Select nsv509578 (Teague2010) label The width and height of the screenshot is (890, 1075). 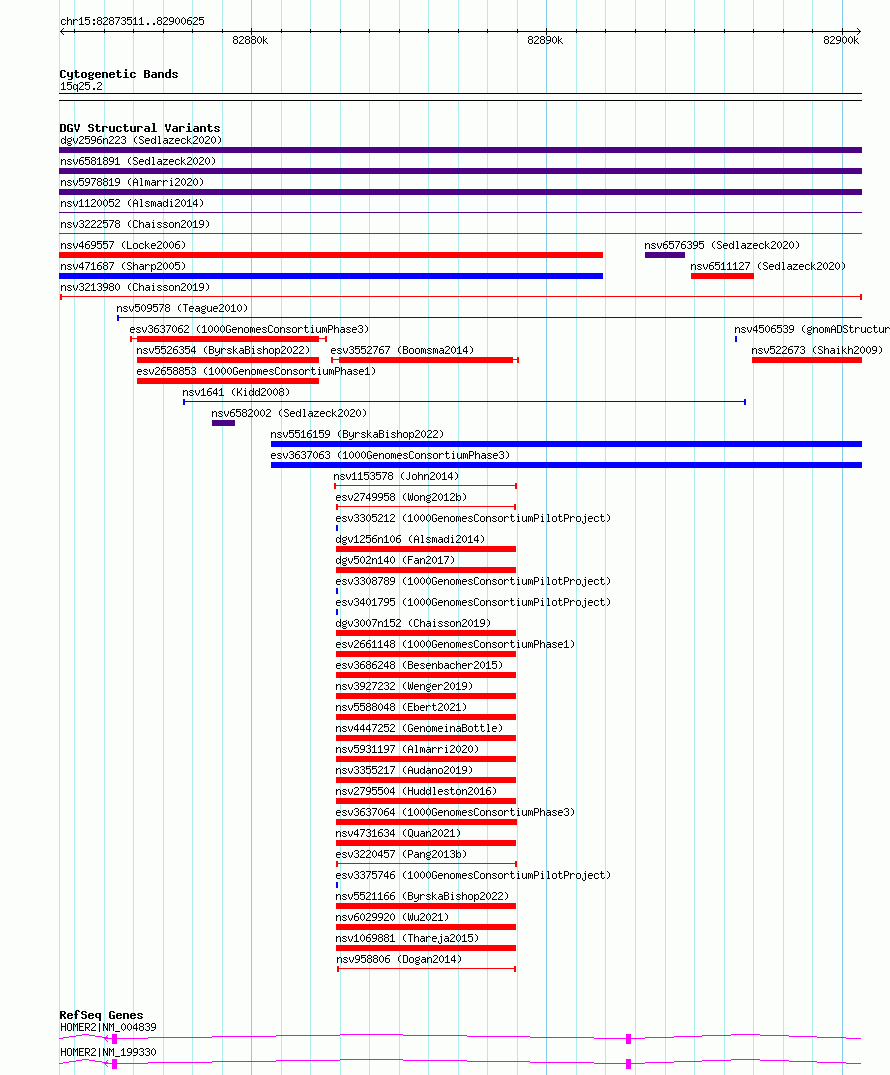pos(182,309)
